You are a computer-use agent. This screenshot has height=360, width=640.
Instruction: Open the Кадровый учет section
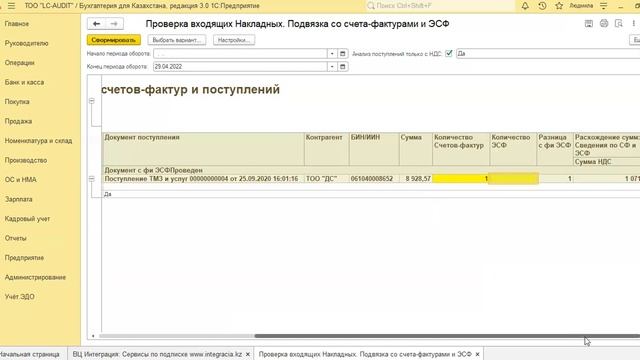pyautogui.click(x=27, y=219)
